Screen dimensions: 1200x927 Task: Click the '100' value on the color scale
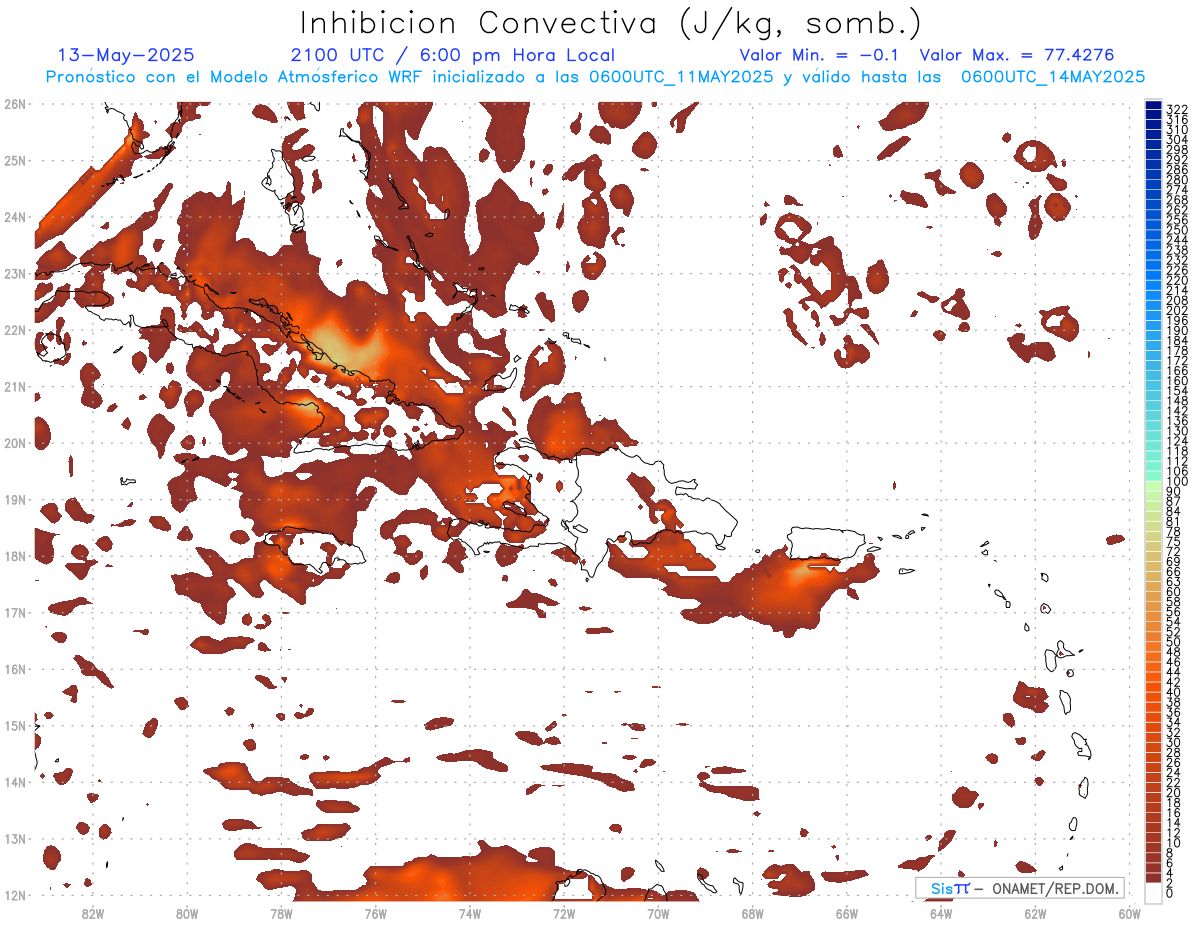[1177, 482]
